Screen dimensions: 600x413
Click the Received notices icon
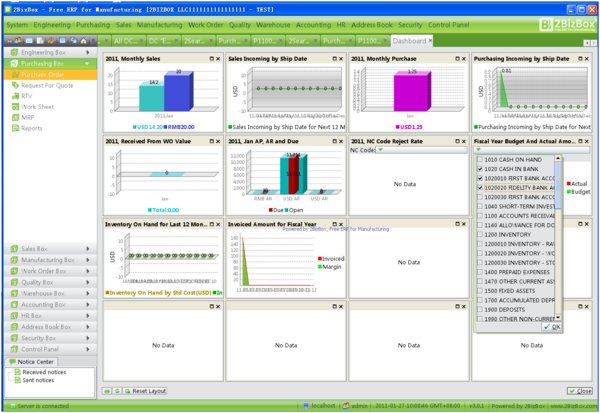tap(17, 372)
